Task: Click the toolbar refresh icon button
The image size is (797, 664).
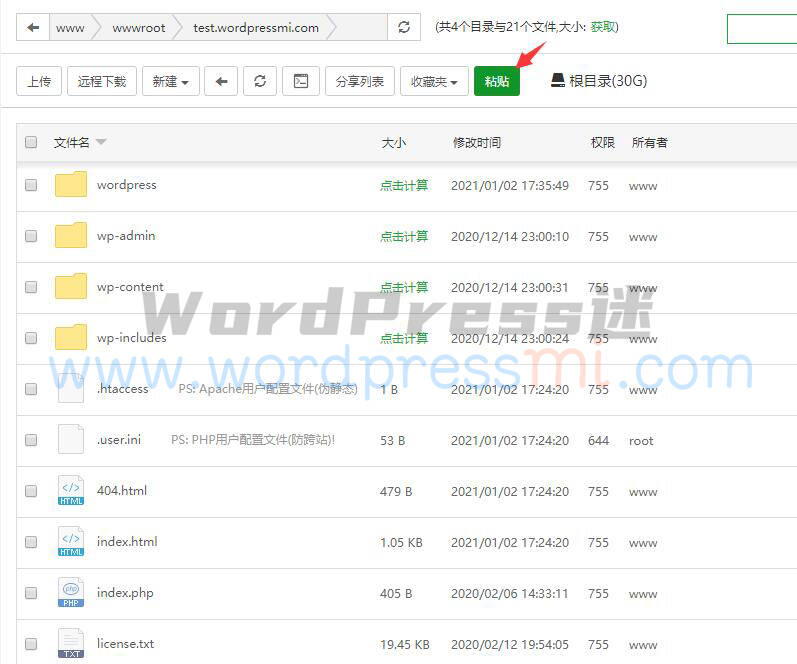Action: point(260,81)
